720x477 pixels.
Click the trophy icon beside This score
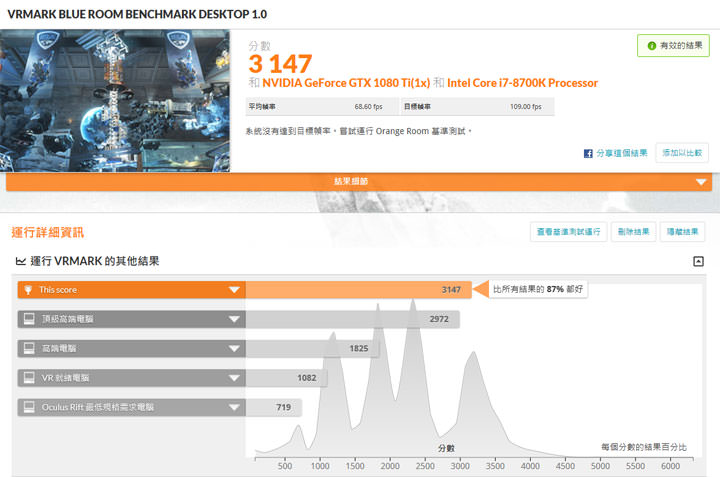tap(28, 290)
